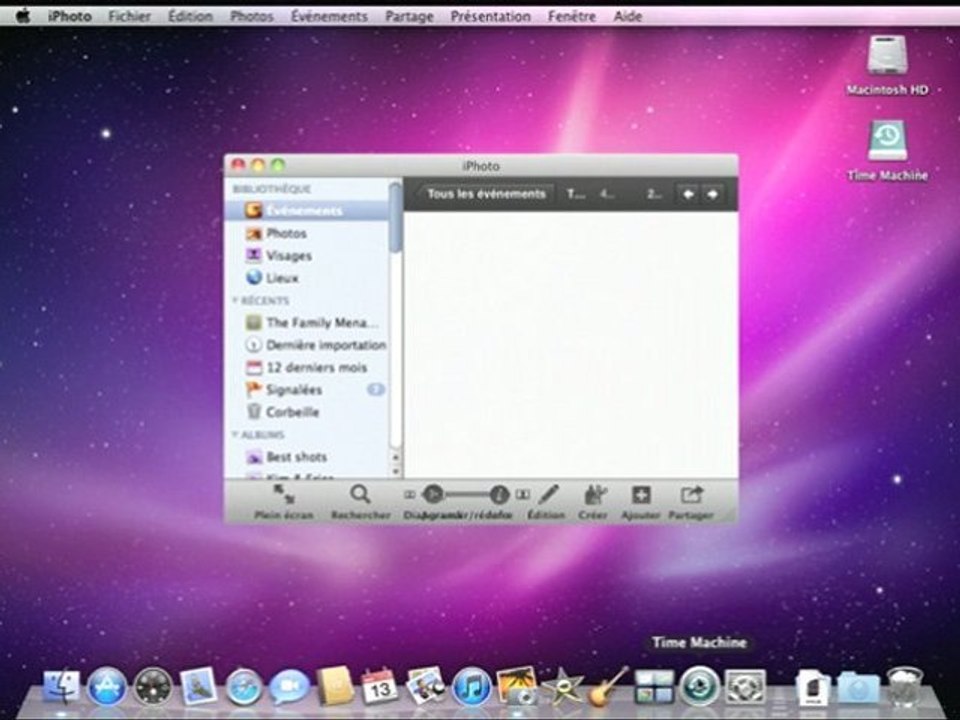Open iTunes from the Dock
This screenshot has width=960, height=720.
(471, 687)
